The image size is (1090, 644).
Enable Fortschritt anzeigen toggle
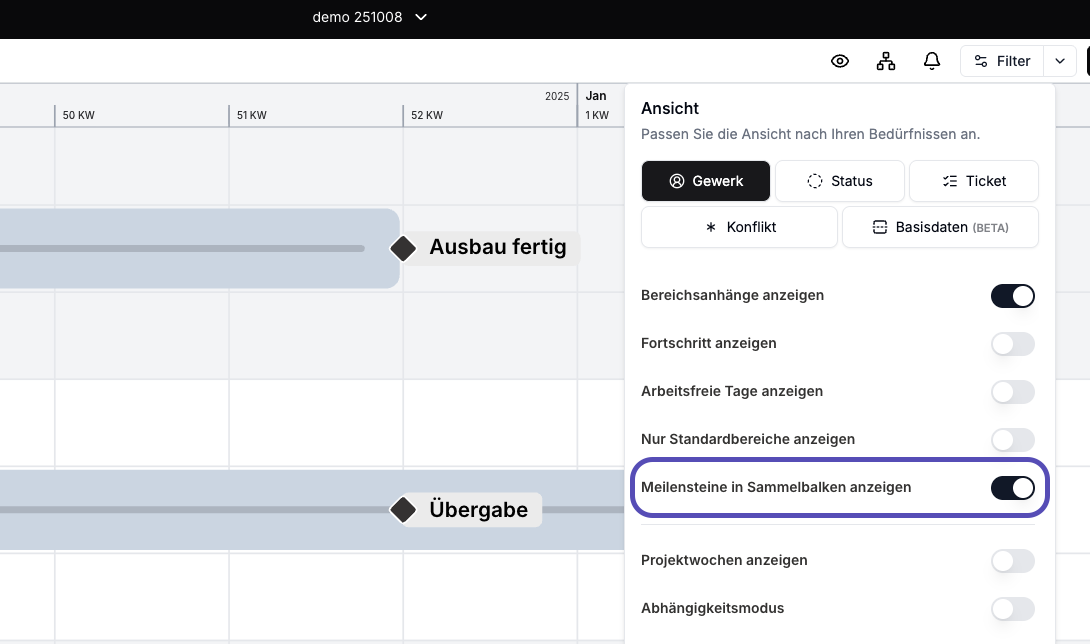(x=1012, y=344)
